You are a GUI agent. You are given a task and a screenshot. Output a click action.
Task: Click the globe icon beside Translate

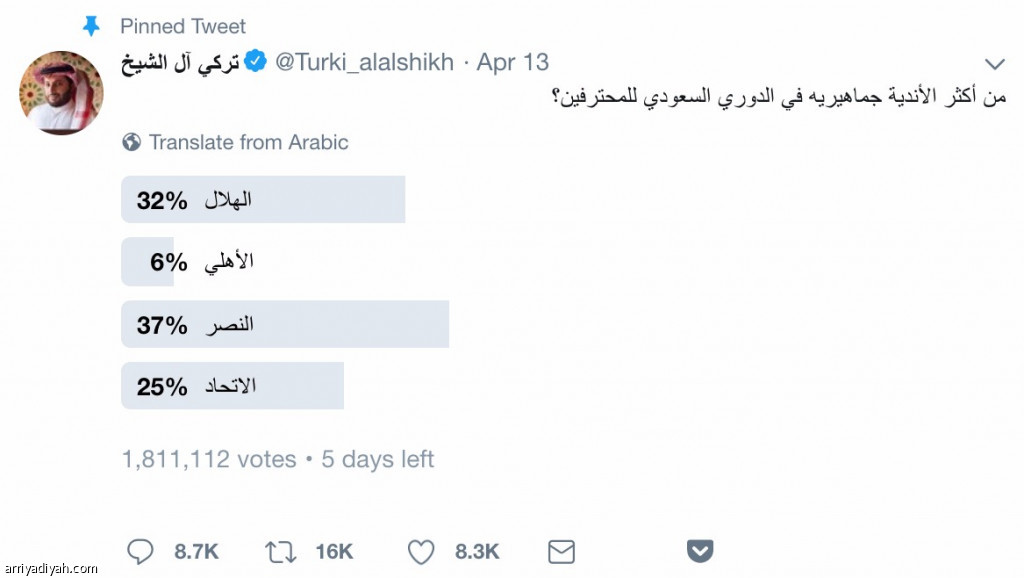pos(131,142)
